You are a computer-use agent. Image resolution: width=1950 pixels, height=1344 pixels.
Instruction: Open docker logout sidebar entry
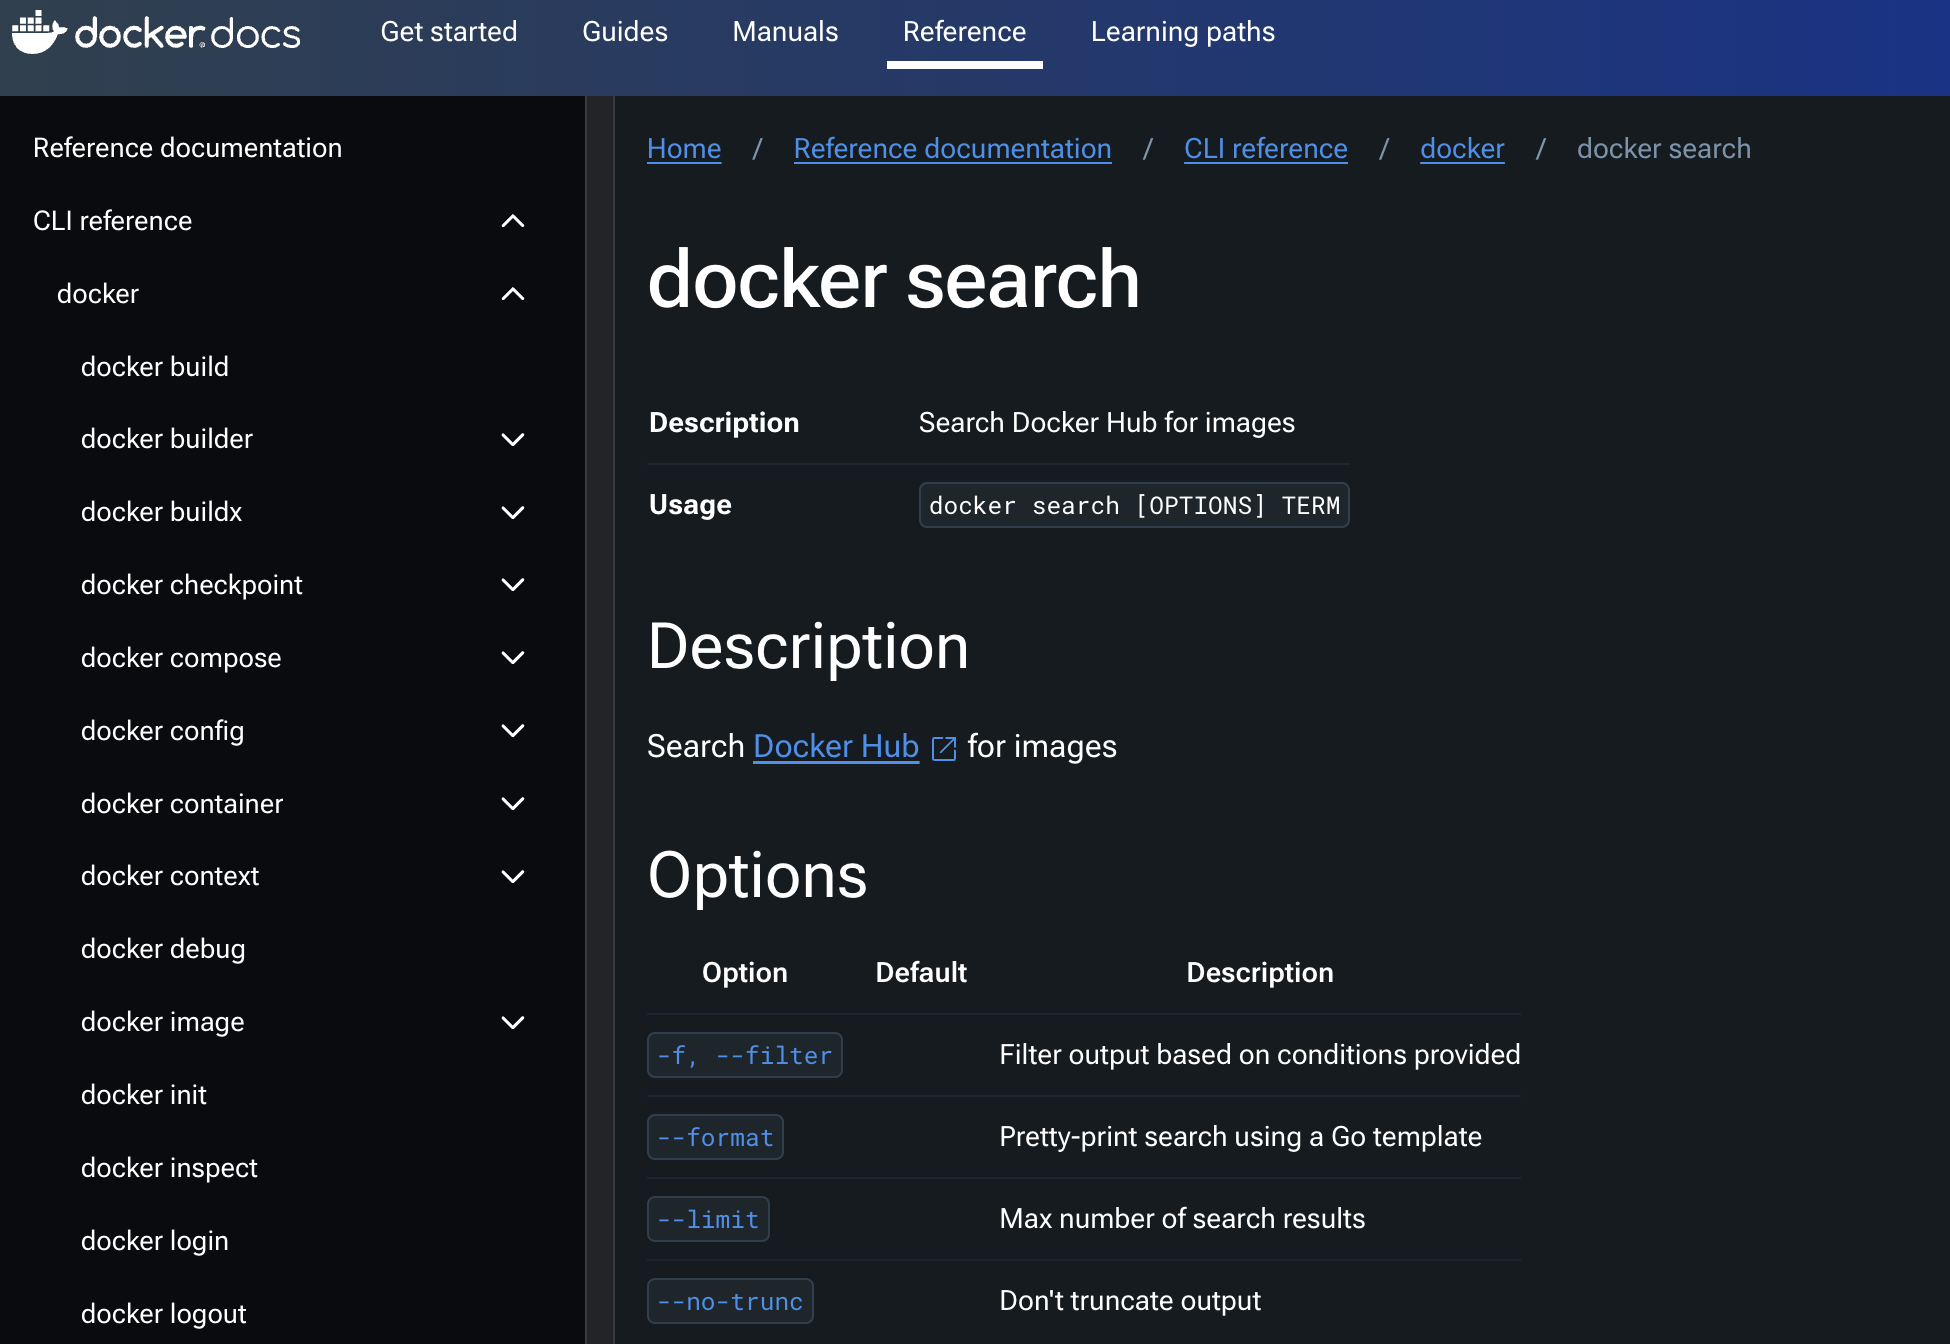coord(163,1314)
